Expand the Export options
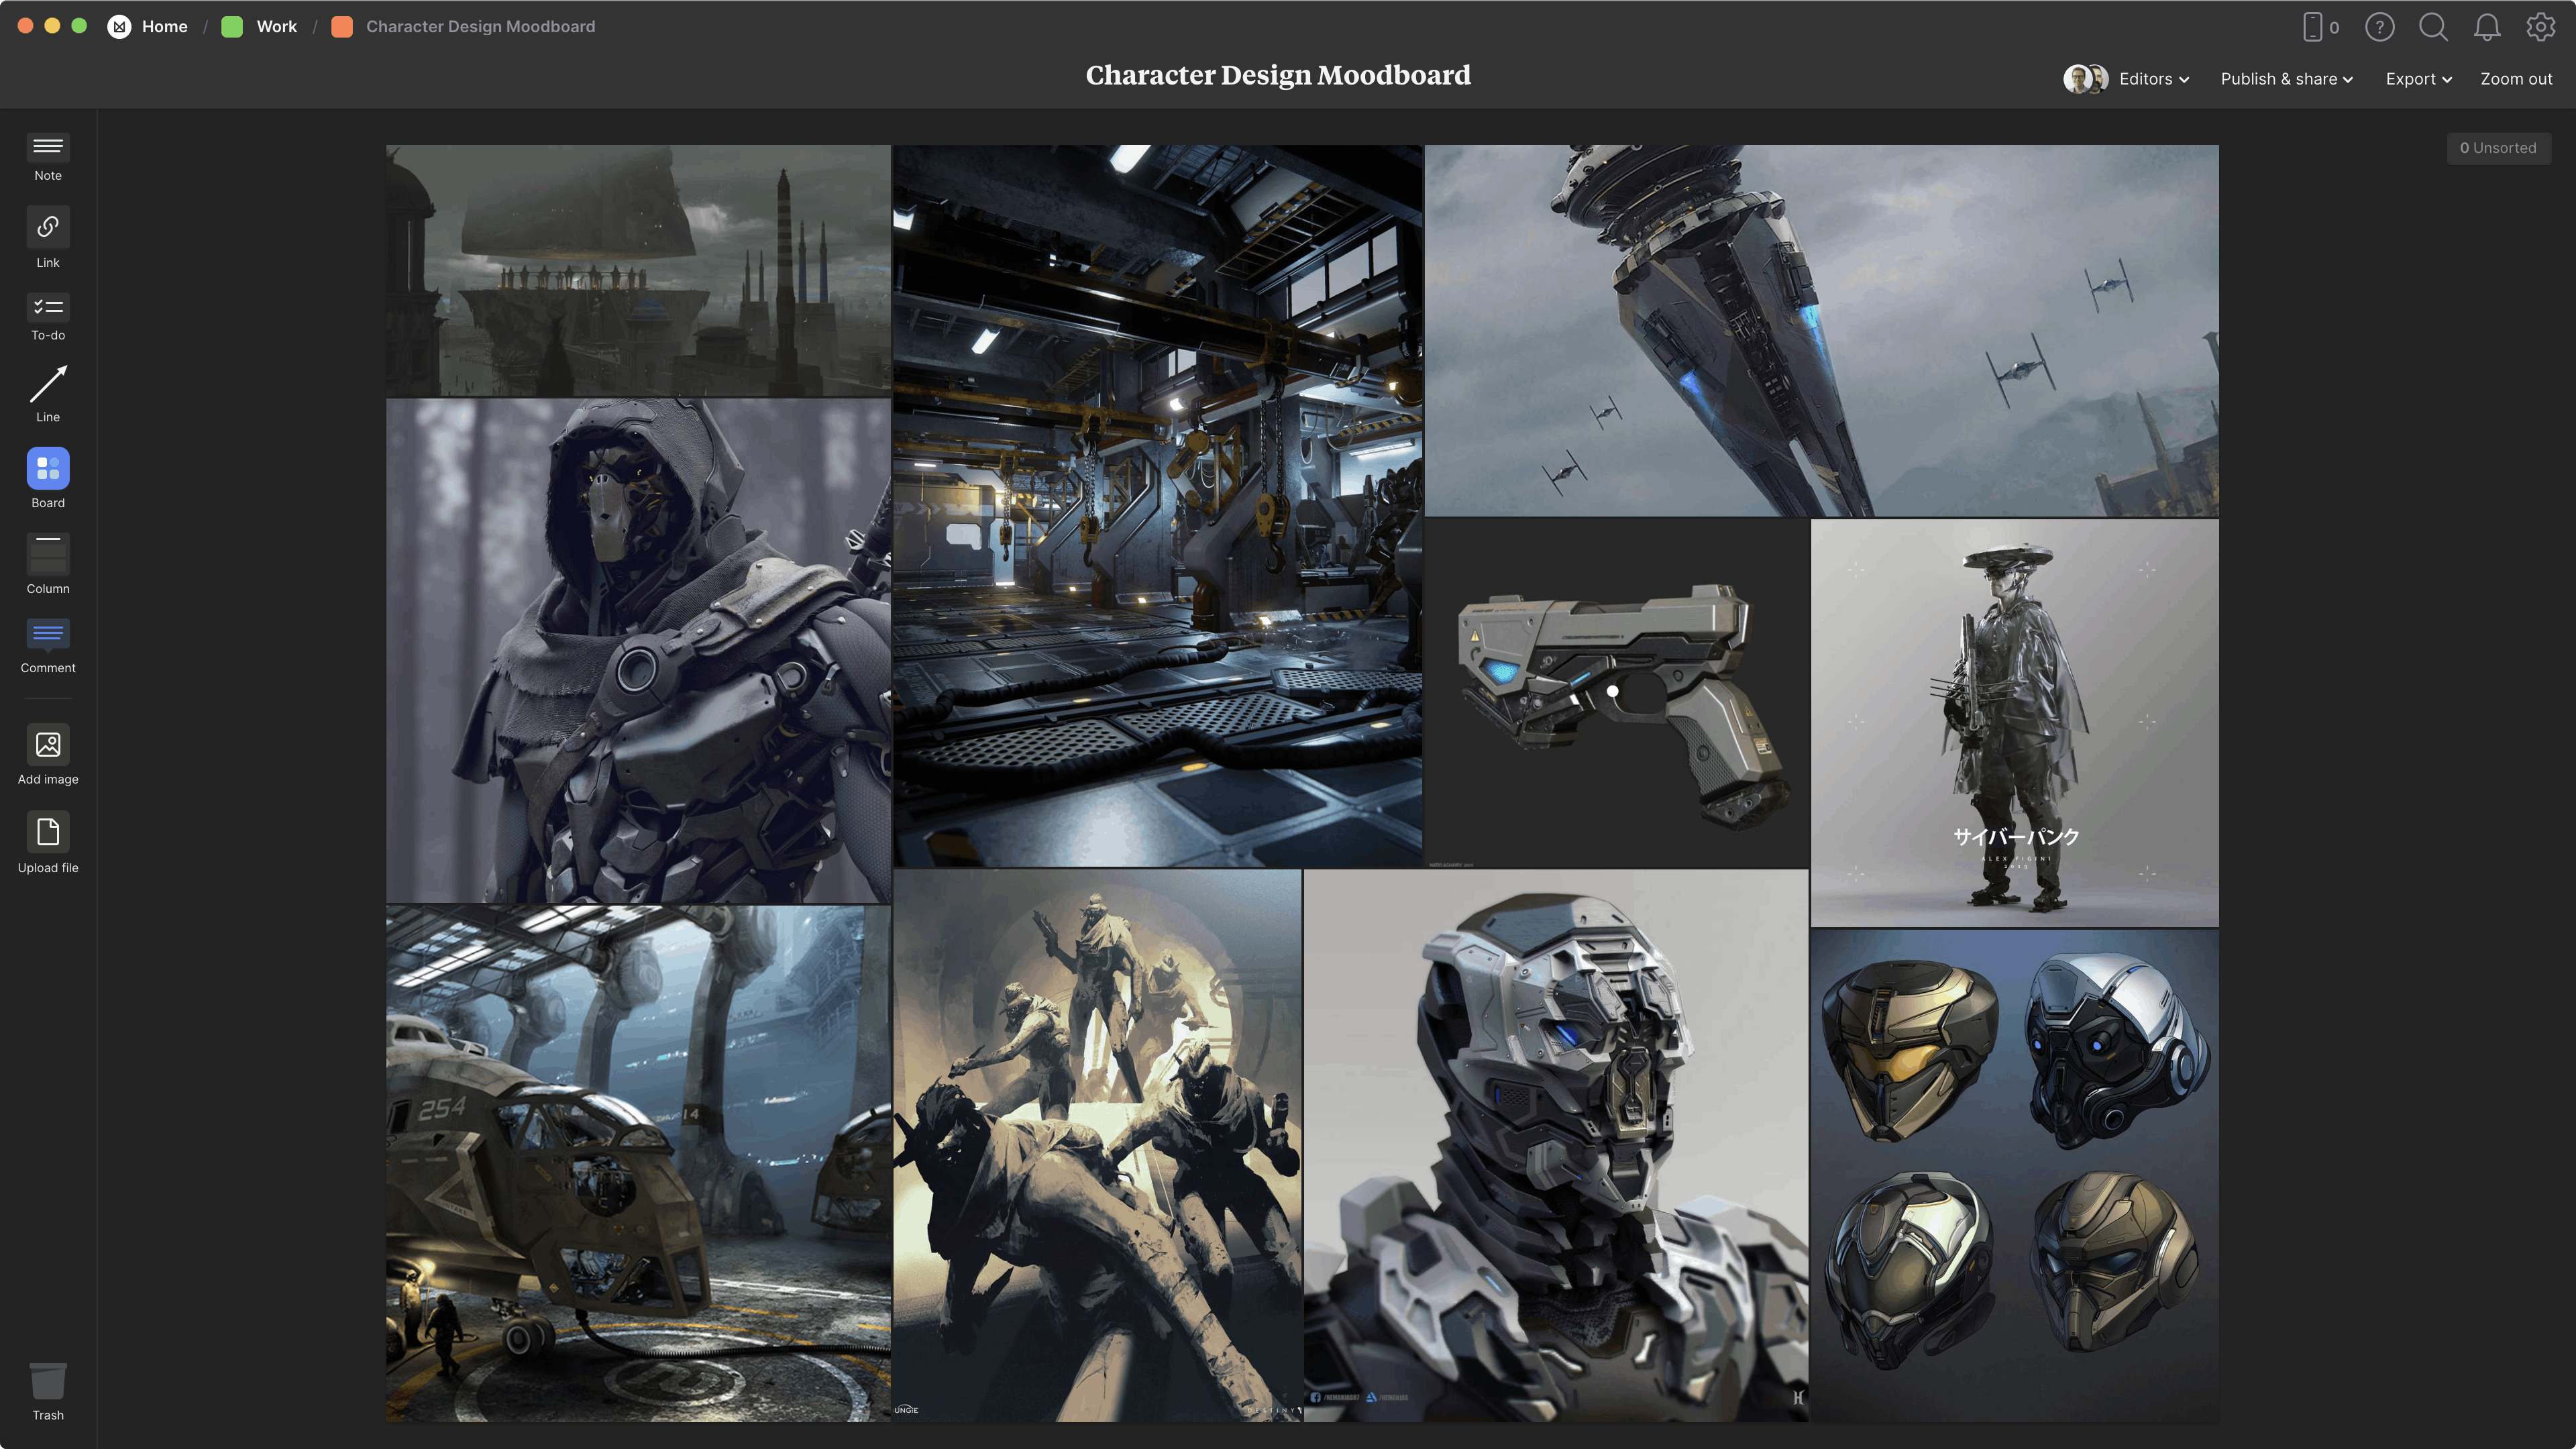 [2418, 79]
